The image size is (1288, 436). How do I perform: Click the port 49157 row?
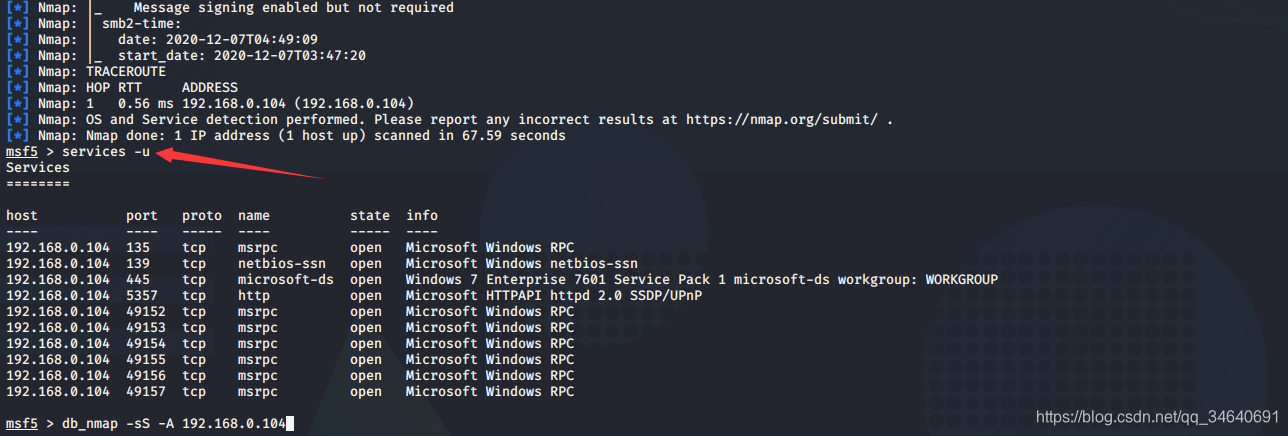click(290, 392)
